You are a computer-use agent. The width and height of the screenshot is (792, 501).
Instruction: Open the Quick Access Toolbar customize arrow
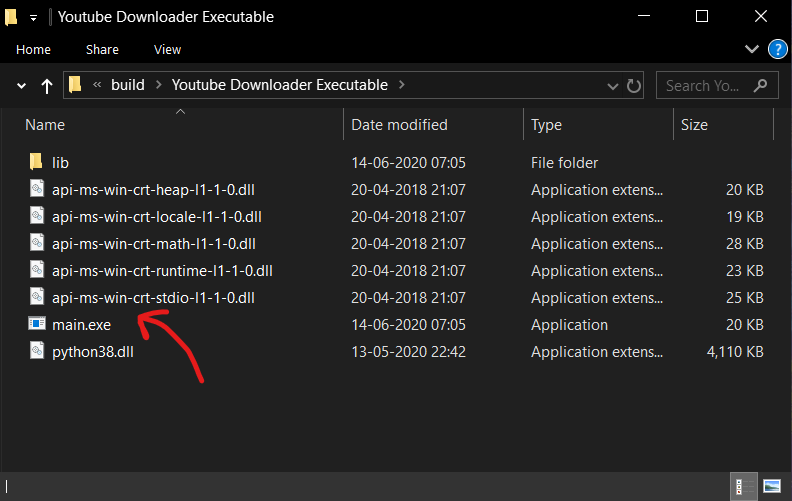(x=33, y=18)
